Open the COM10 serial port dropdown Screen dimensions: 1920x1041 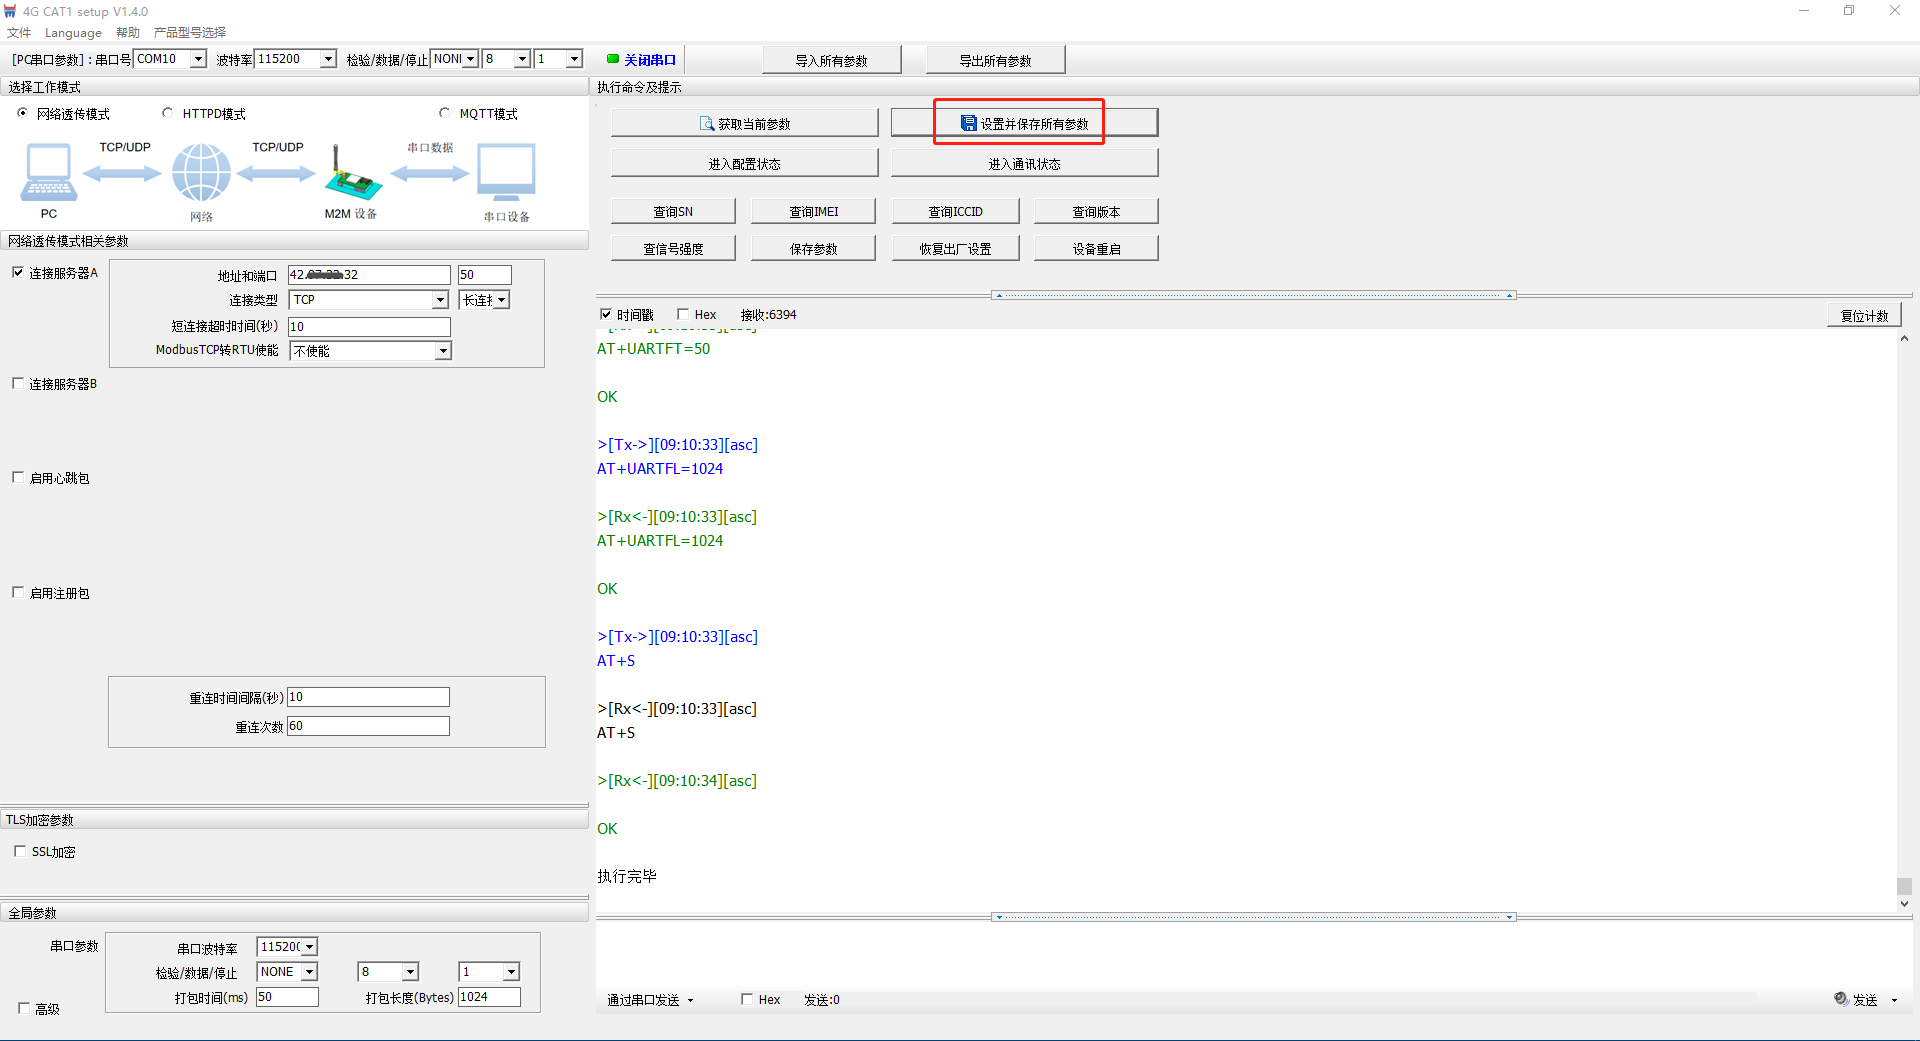point(198,59)
